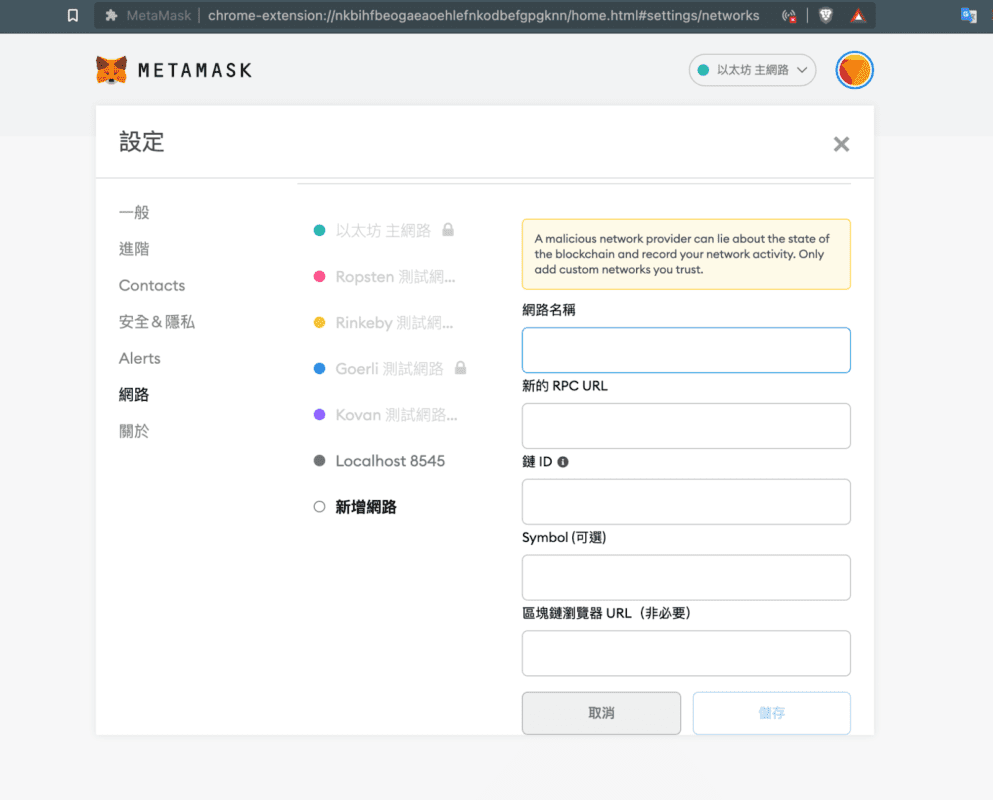Select the Localhost 8545 network
This screenshot has width=993, height=800.
(388, 460)
